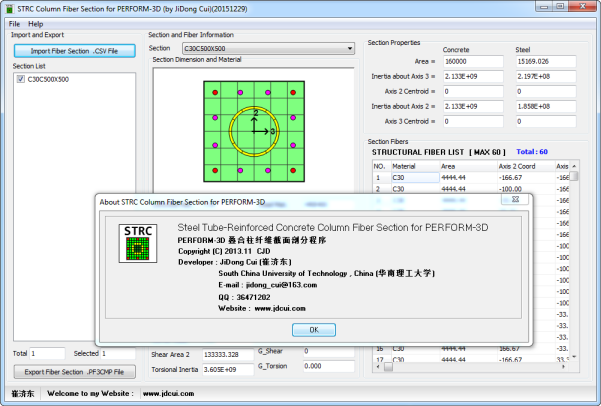This screenshot has height=406, width=601.
Task: Maximize the main application window
Action: (560, 6)
